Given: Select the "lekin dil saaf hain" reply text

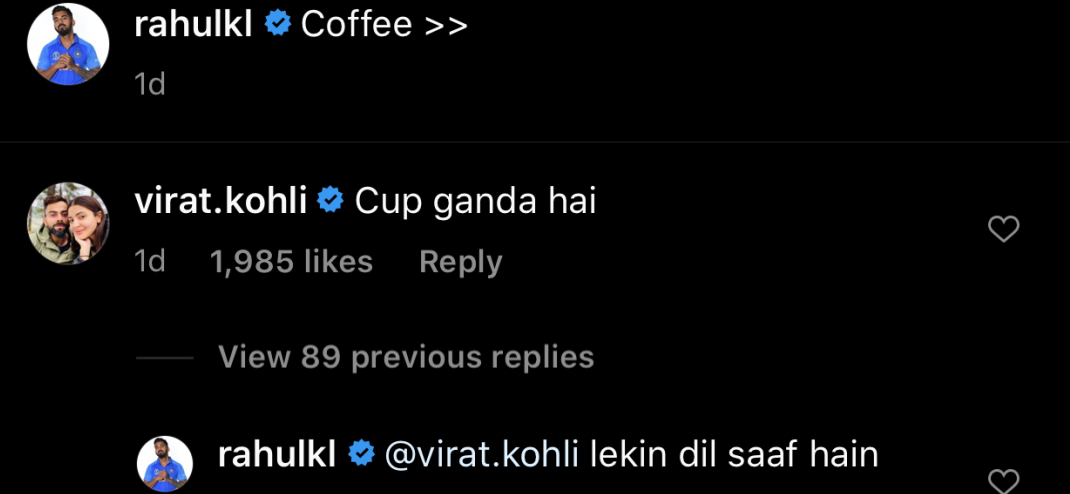Looking at the screenshot, I should (x=734, y=455).
